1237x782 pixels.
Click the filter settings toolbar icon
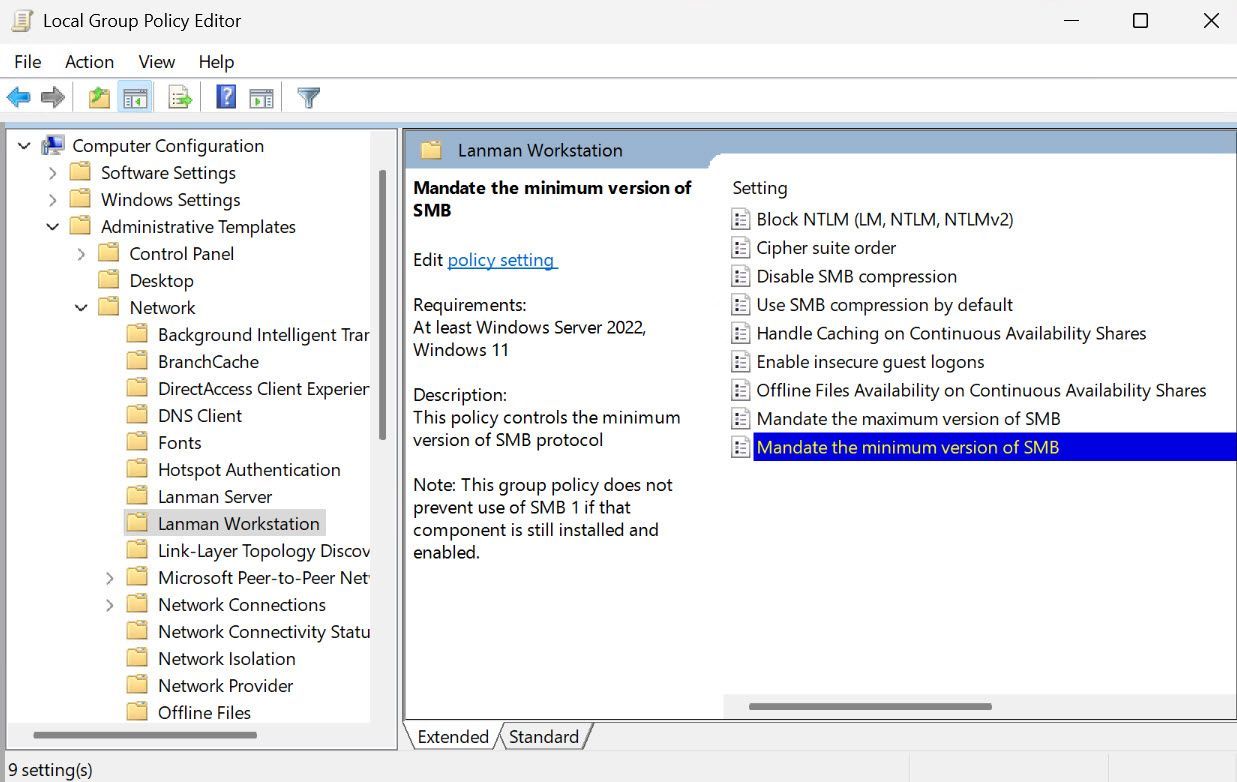click(307, 96)
